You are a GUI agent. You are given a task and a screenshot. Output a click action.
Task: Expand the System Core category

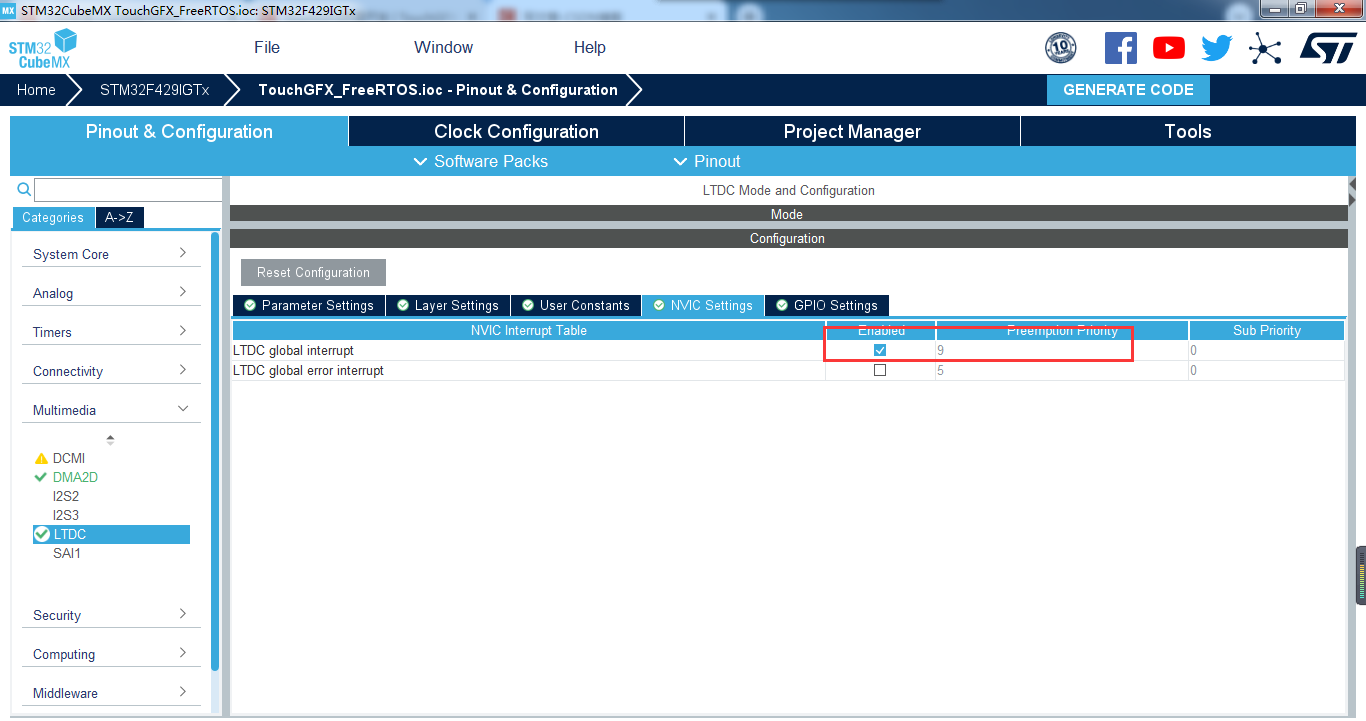pyautogui.click(x=111, y=254)
